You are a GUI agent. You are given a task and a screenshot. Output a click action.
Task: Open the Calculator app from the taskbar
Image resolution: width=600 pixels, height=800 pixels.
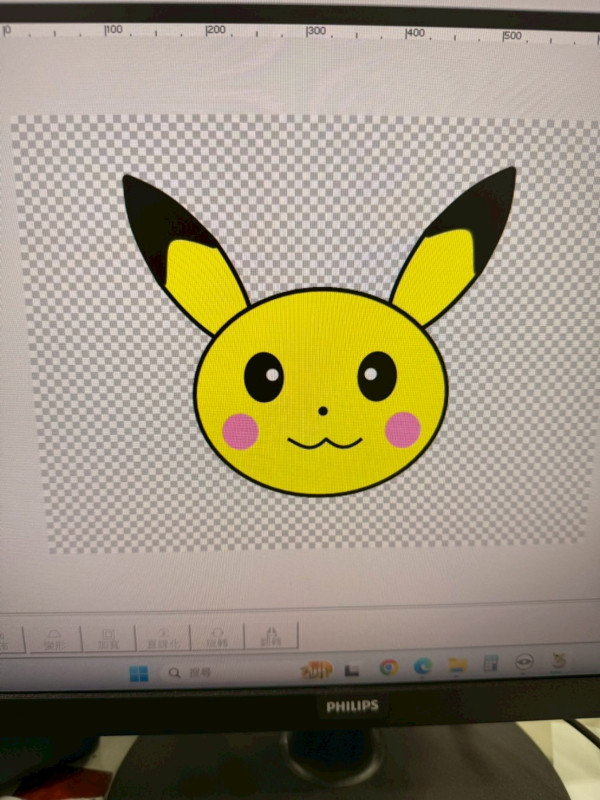coord(490,663)
